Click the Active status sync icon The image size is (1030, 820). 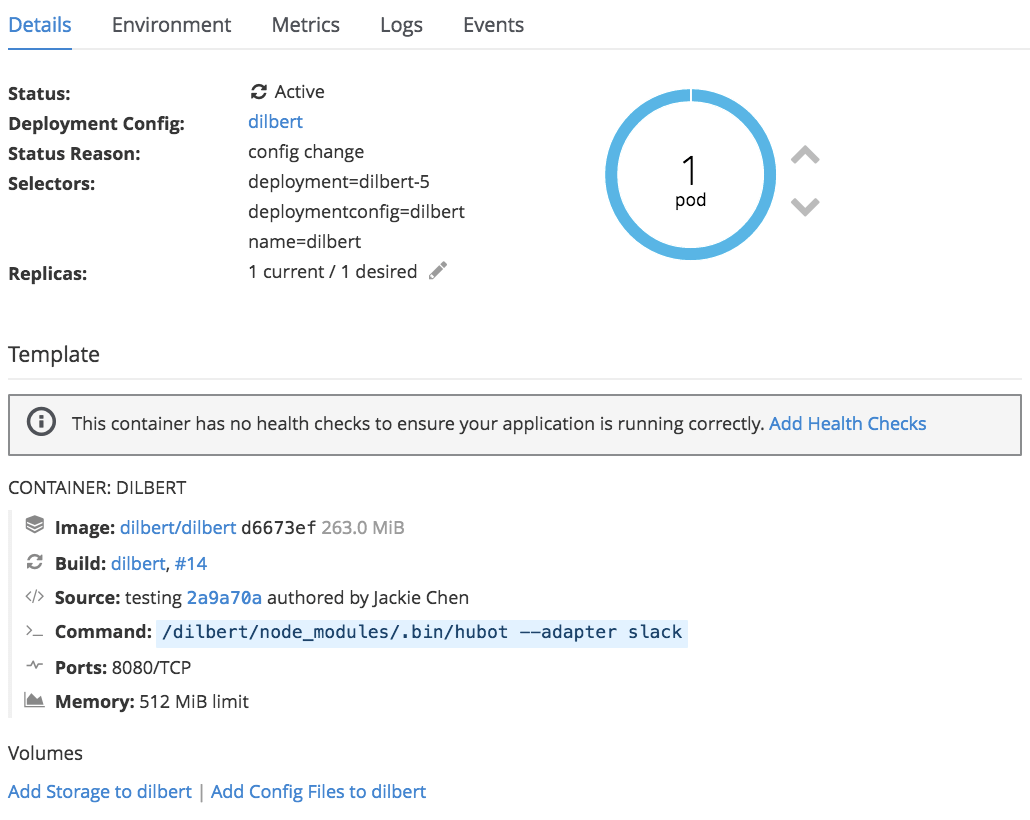pyautogui.click(x=258, y=92)
